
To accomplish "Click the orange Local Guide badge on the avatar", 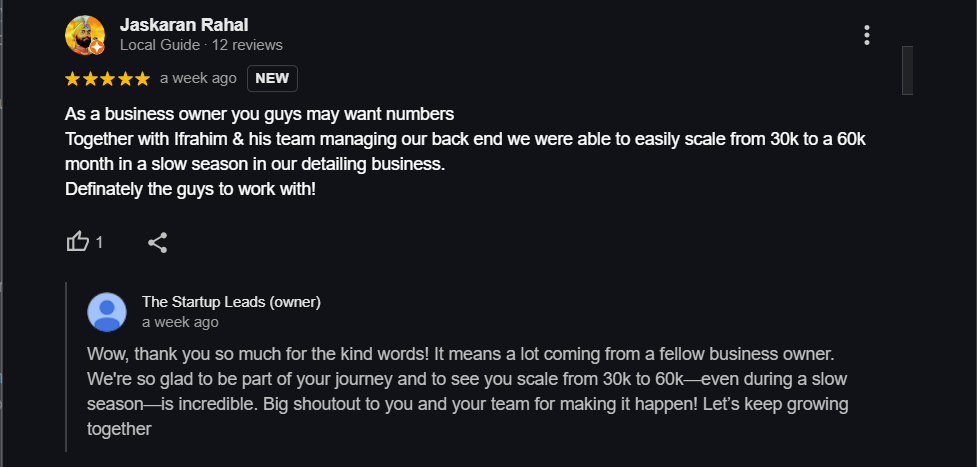I will tap(96, 46).
